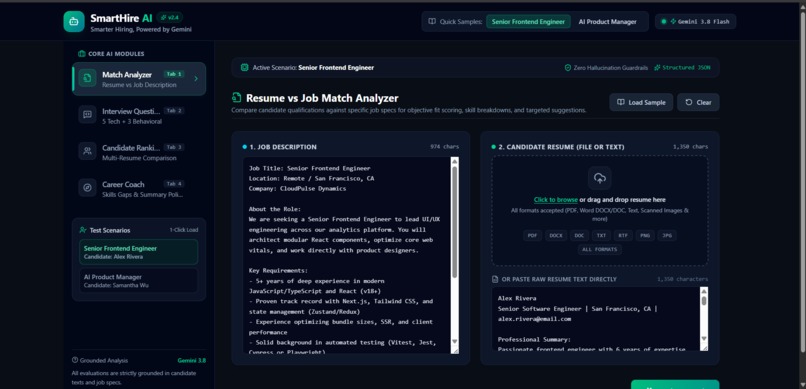Click the 'Click to browse' link
This screenshot has height=389, width=806.
tap(556, 199)
